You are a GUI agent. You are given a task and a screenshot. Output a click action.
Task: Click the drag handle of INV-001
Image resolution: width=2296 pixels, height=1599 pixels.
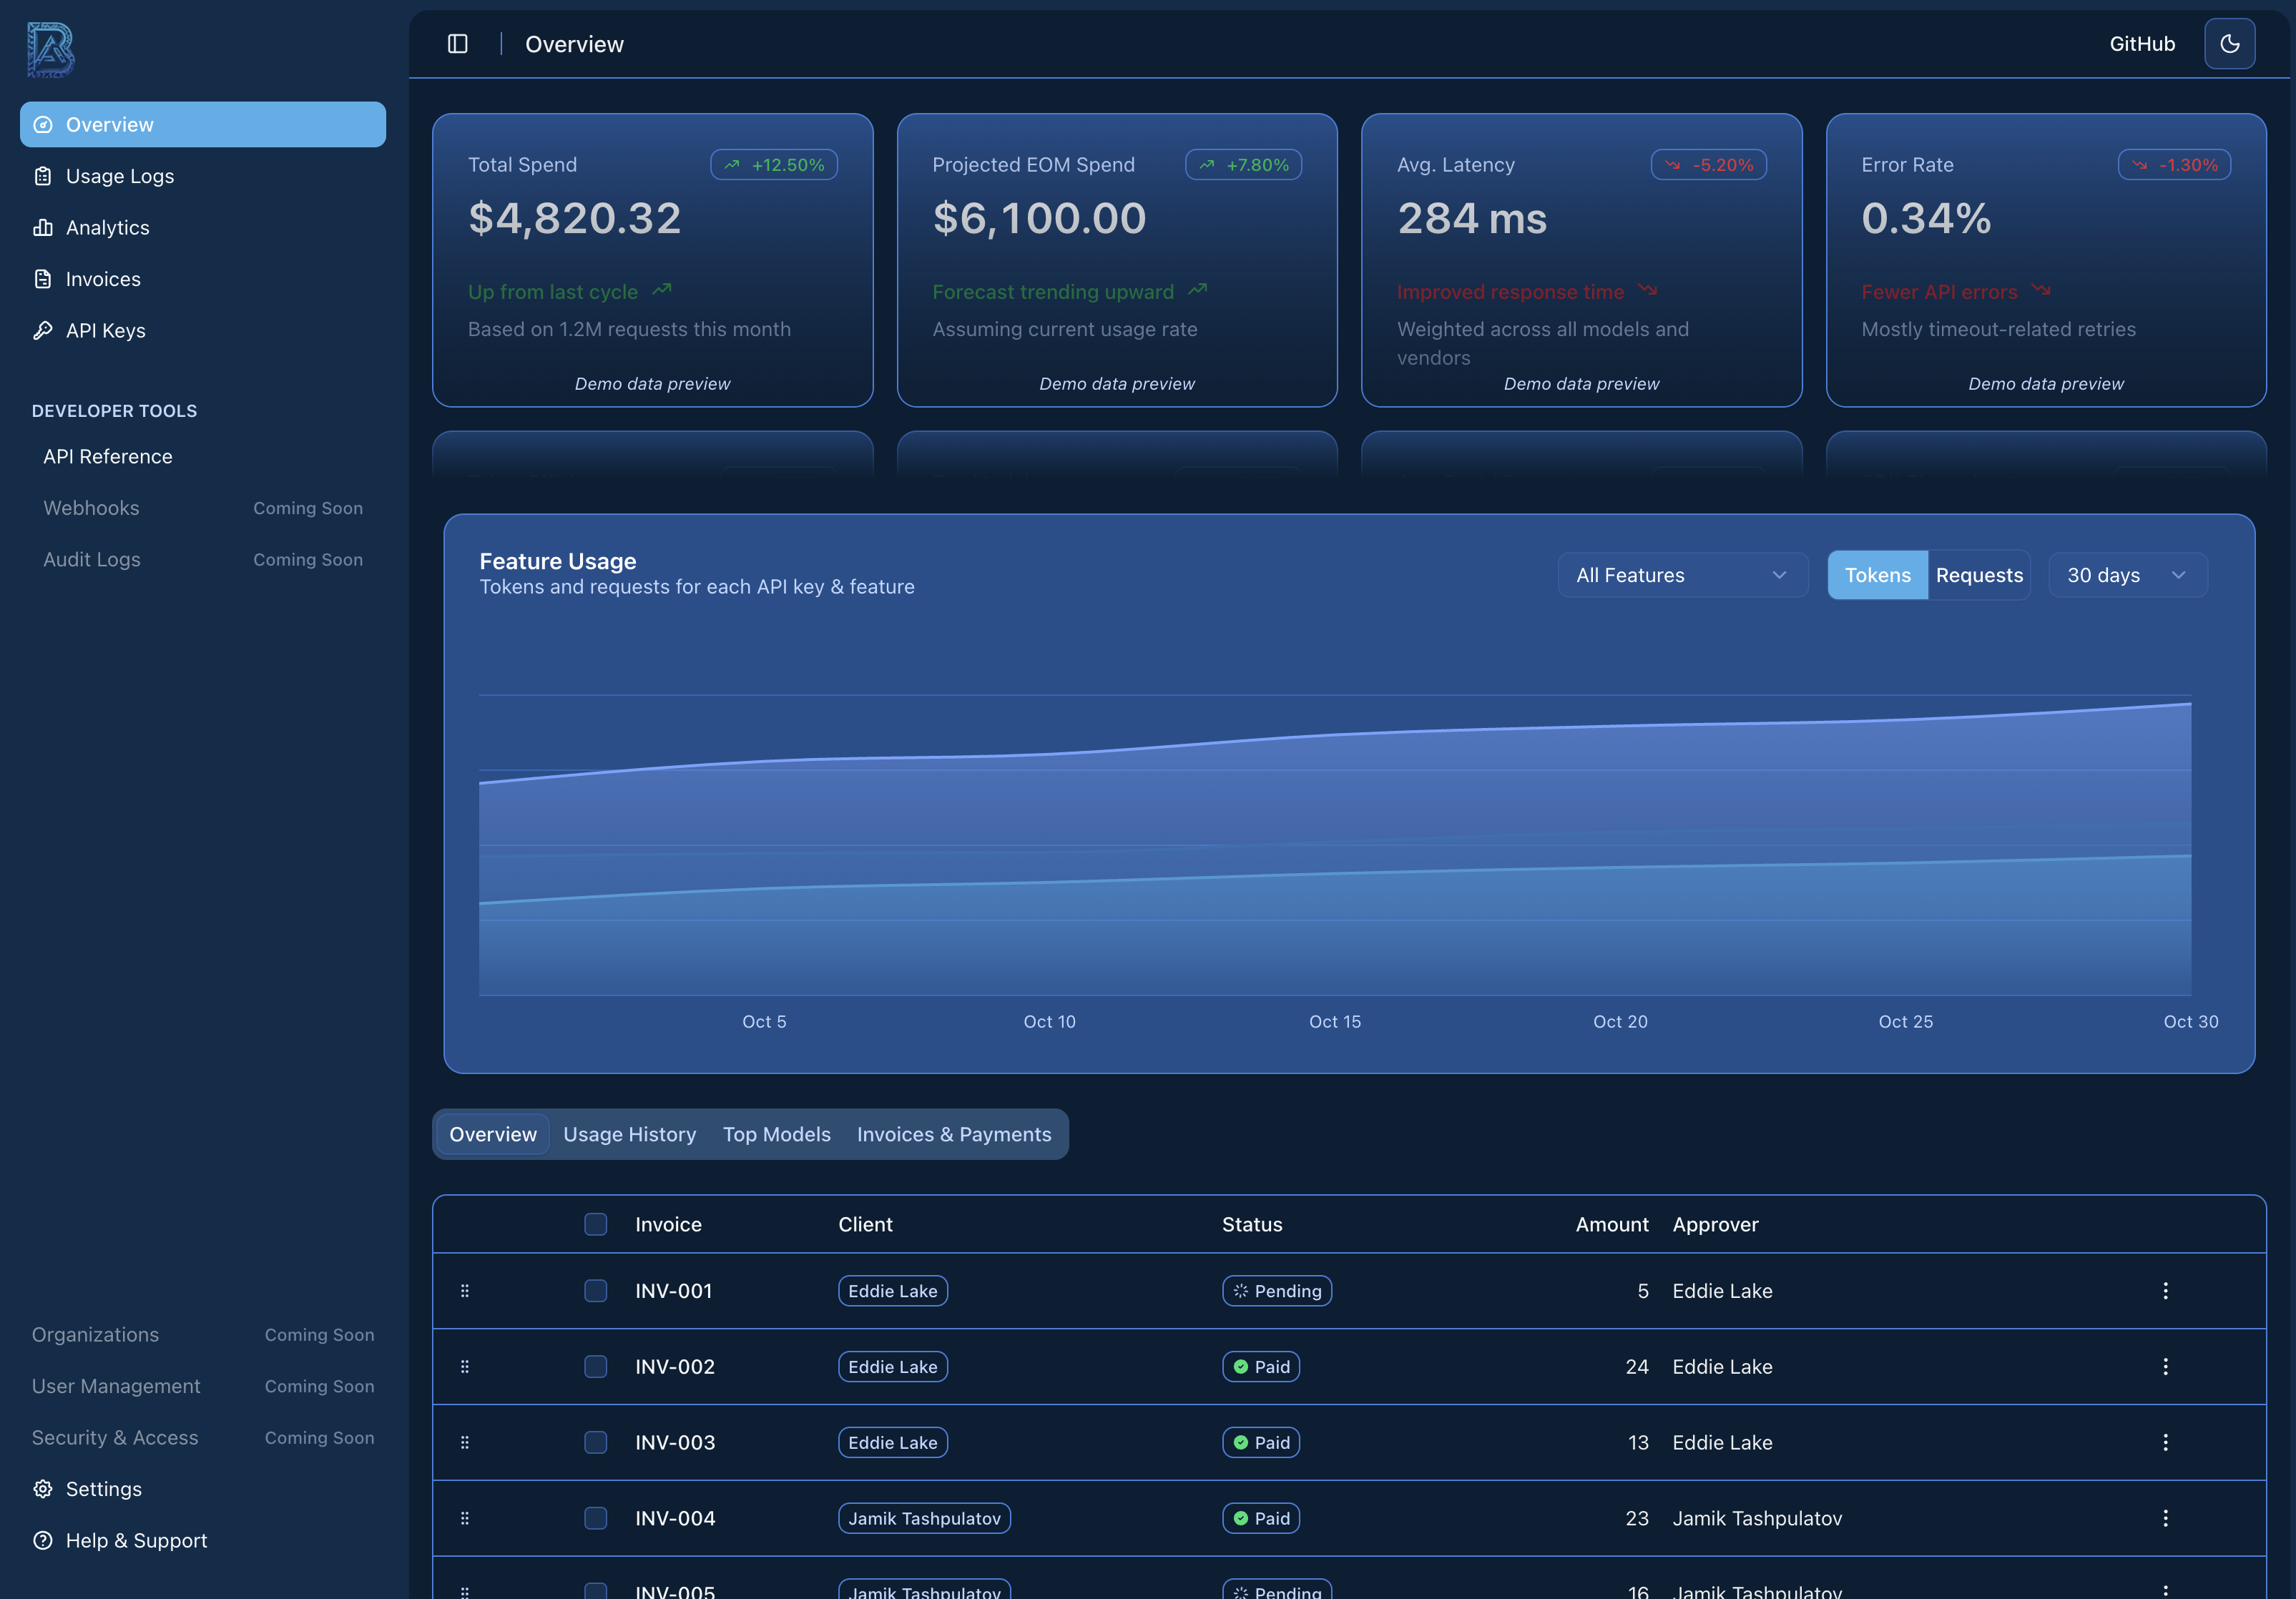click(464, 1291)
